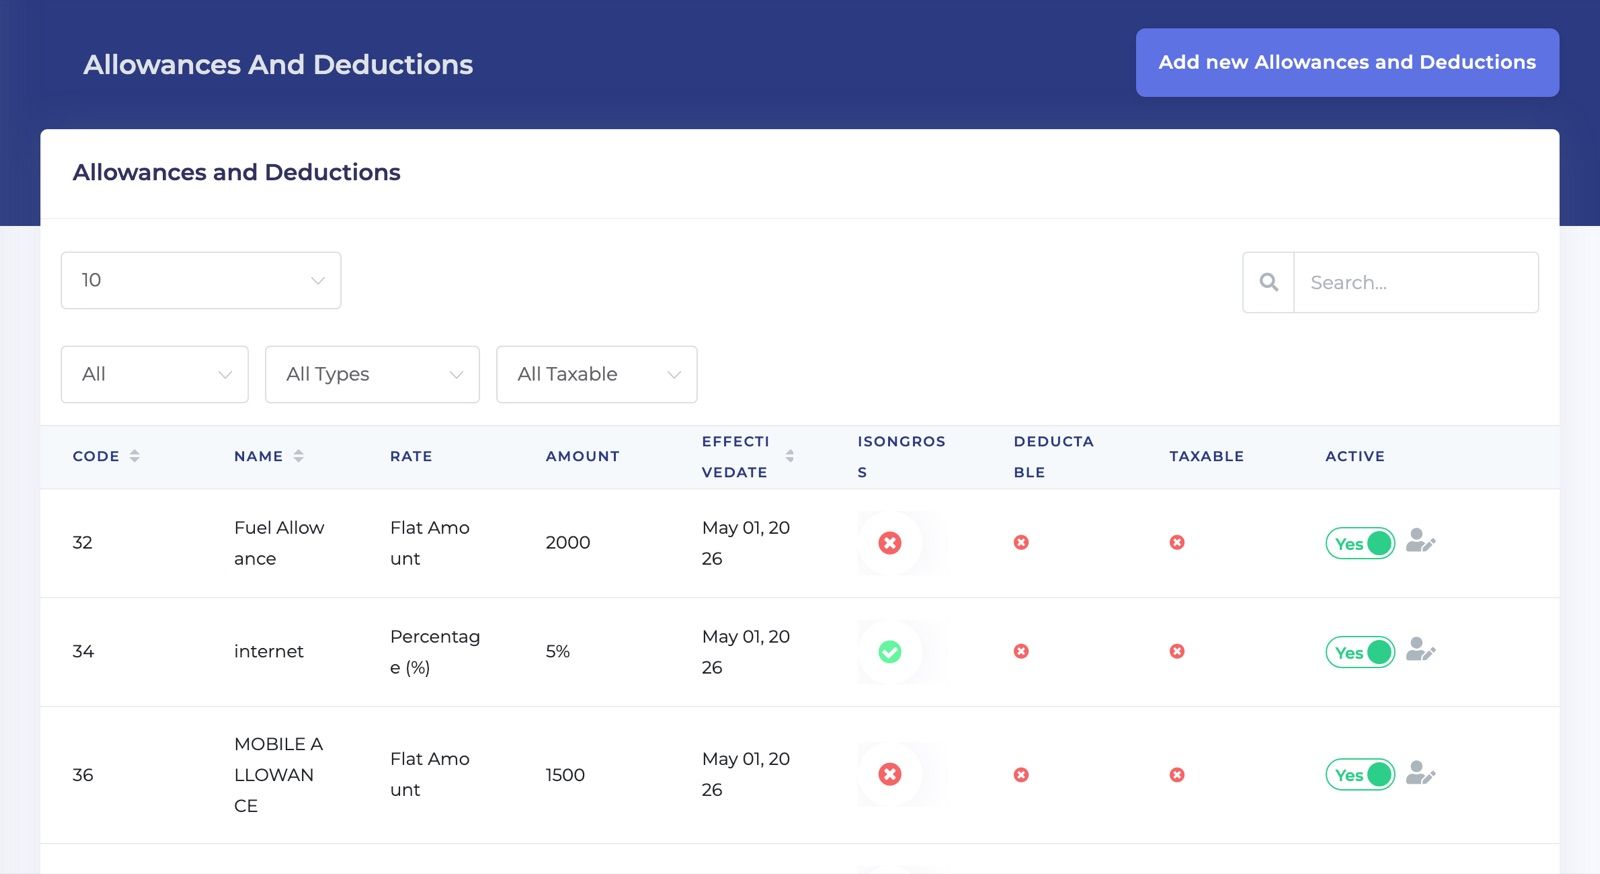Toggle Active switch for Fuel Allowance
Screen dimensions: 1600x874
pos(1360,543)
